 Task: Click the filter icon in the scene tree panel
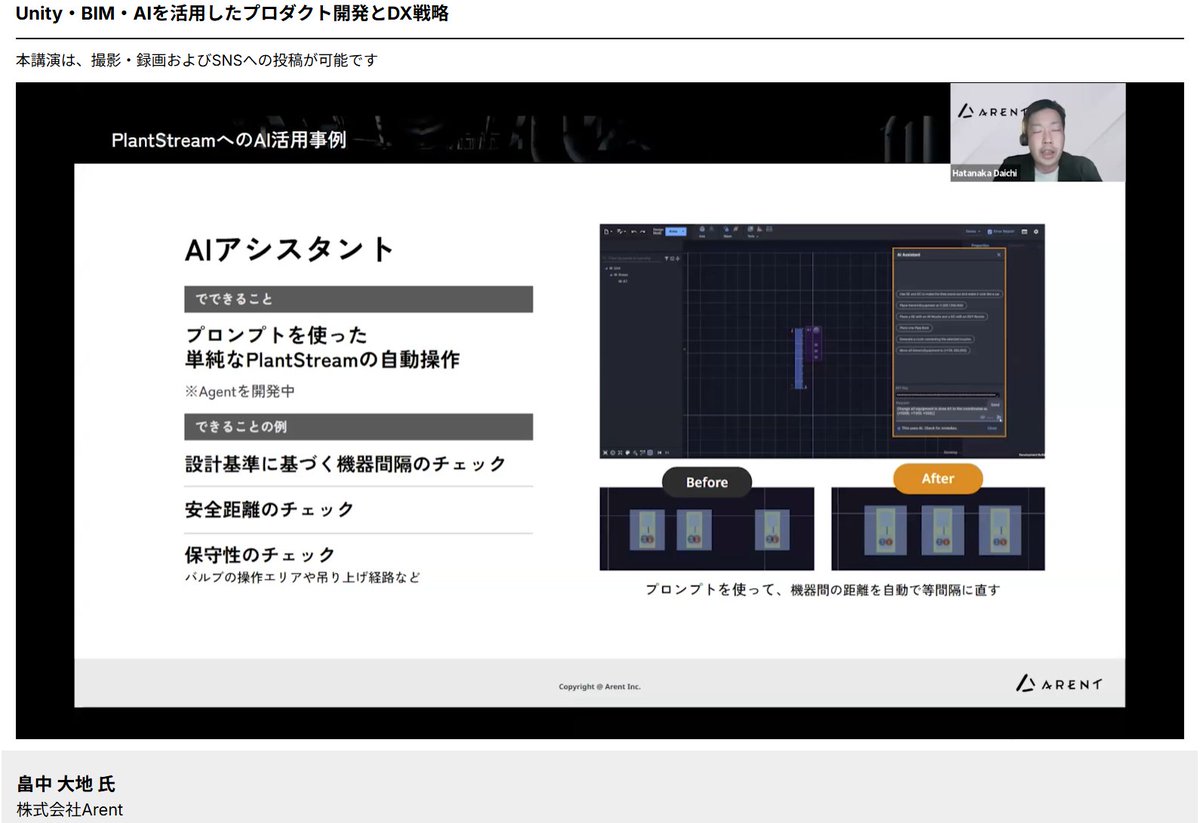coord(666,258)
